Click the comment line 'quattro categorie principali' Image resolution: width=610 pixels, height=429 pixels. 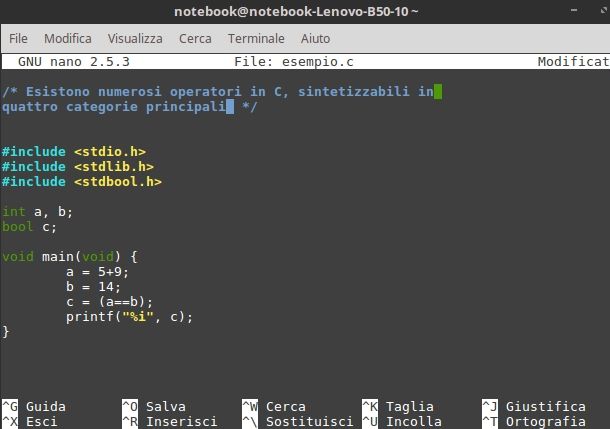pyautogui.click(x=129, y=107)
